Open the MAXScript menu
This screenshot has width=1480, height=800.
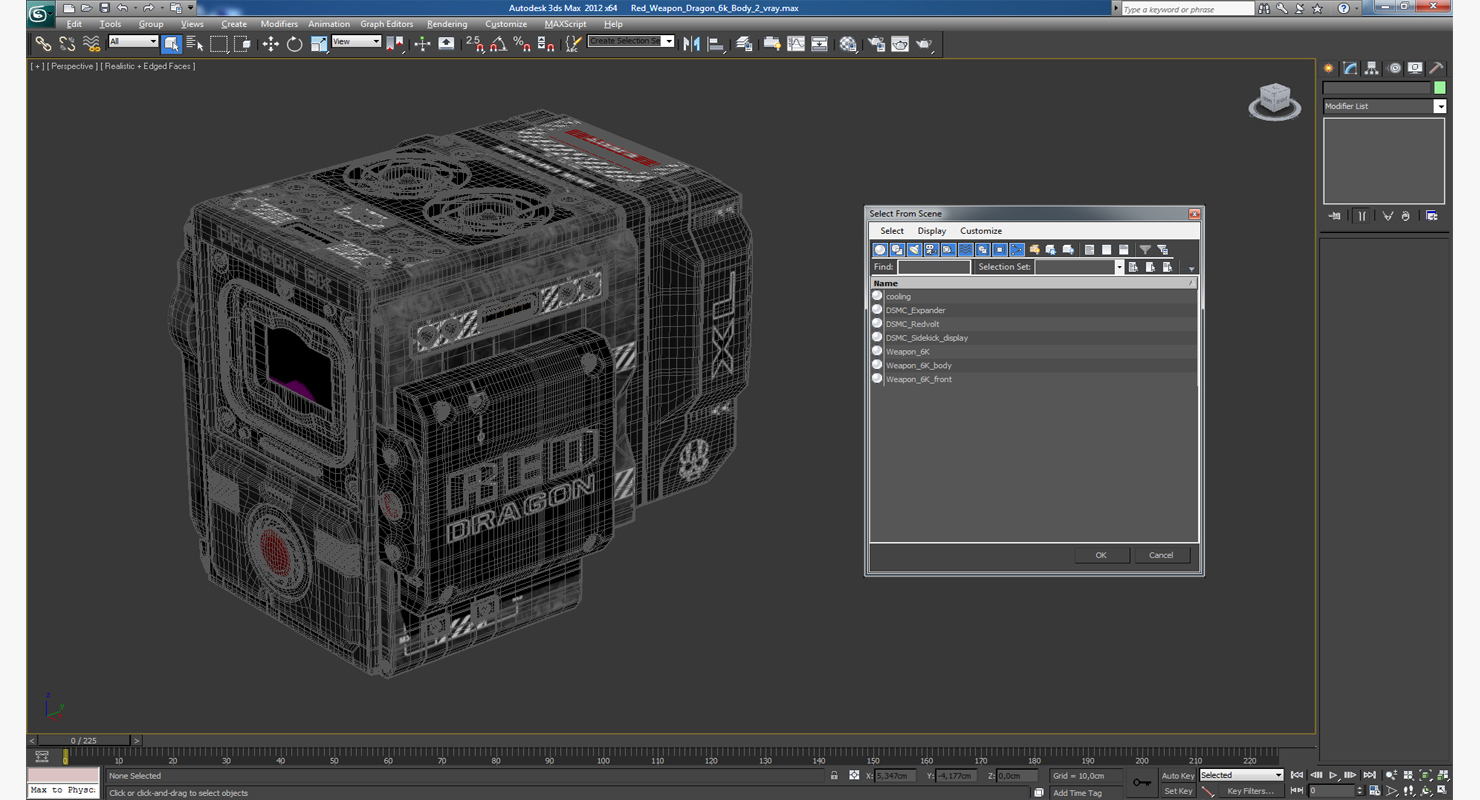pyautogui.click(x=565, y=24)
